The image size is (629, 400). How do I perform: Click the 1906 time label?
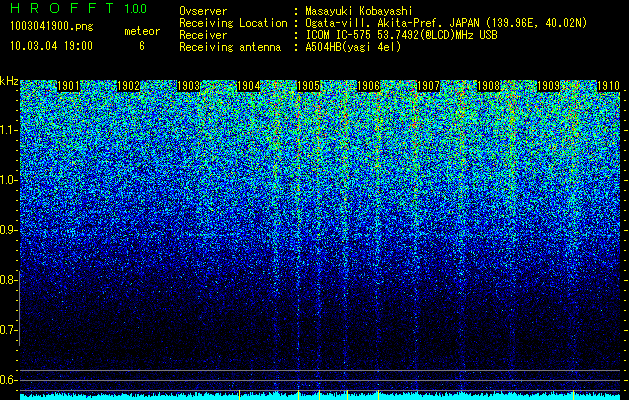(x=368, y=86)
